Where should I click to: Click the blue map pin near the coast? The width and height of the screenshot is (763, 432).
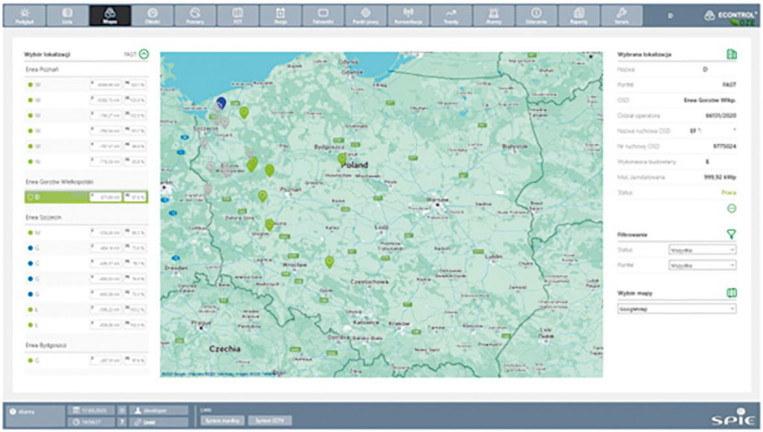click(x=221, y=103)
